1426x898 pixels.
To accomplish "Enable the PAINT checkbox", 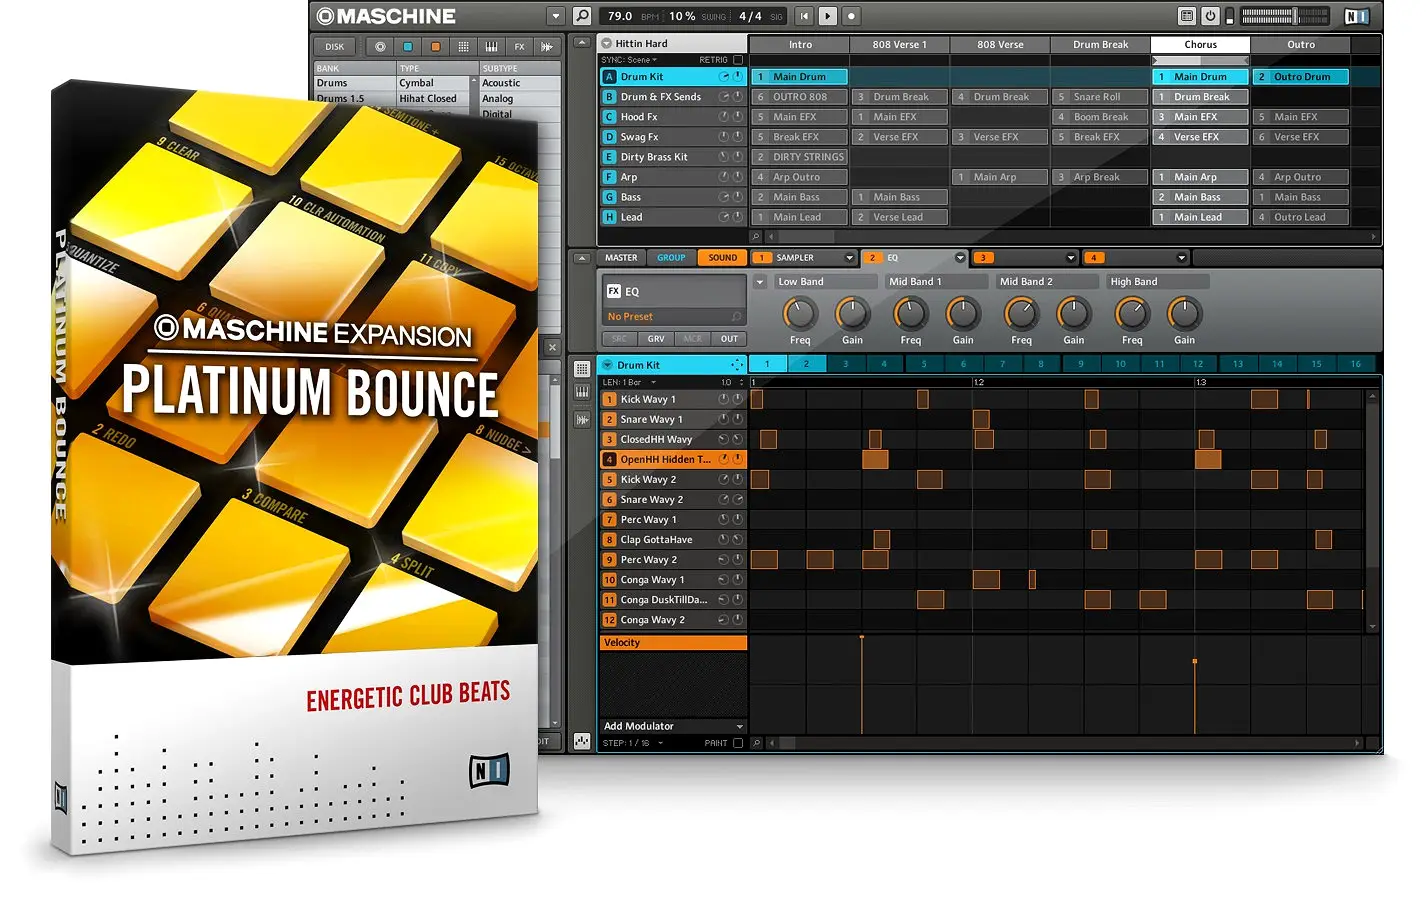I will pos(738,743).
